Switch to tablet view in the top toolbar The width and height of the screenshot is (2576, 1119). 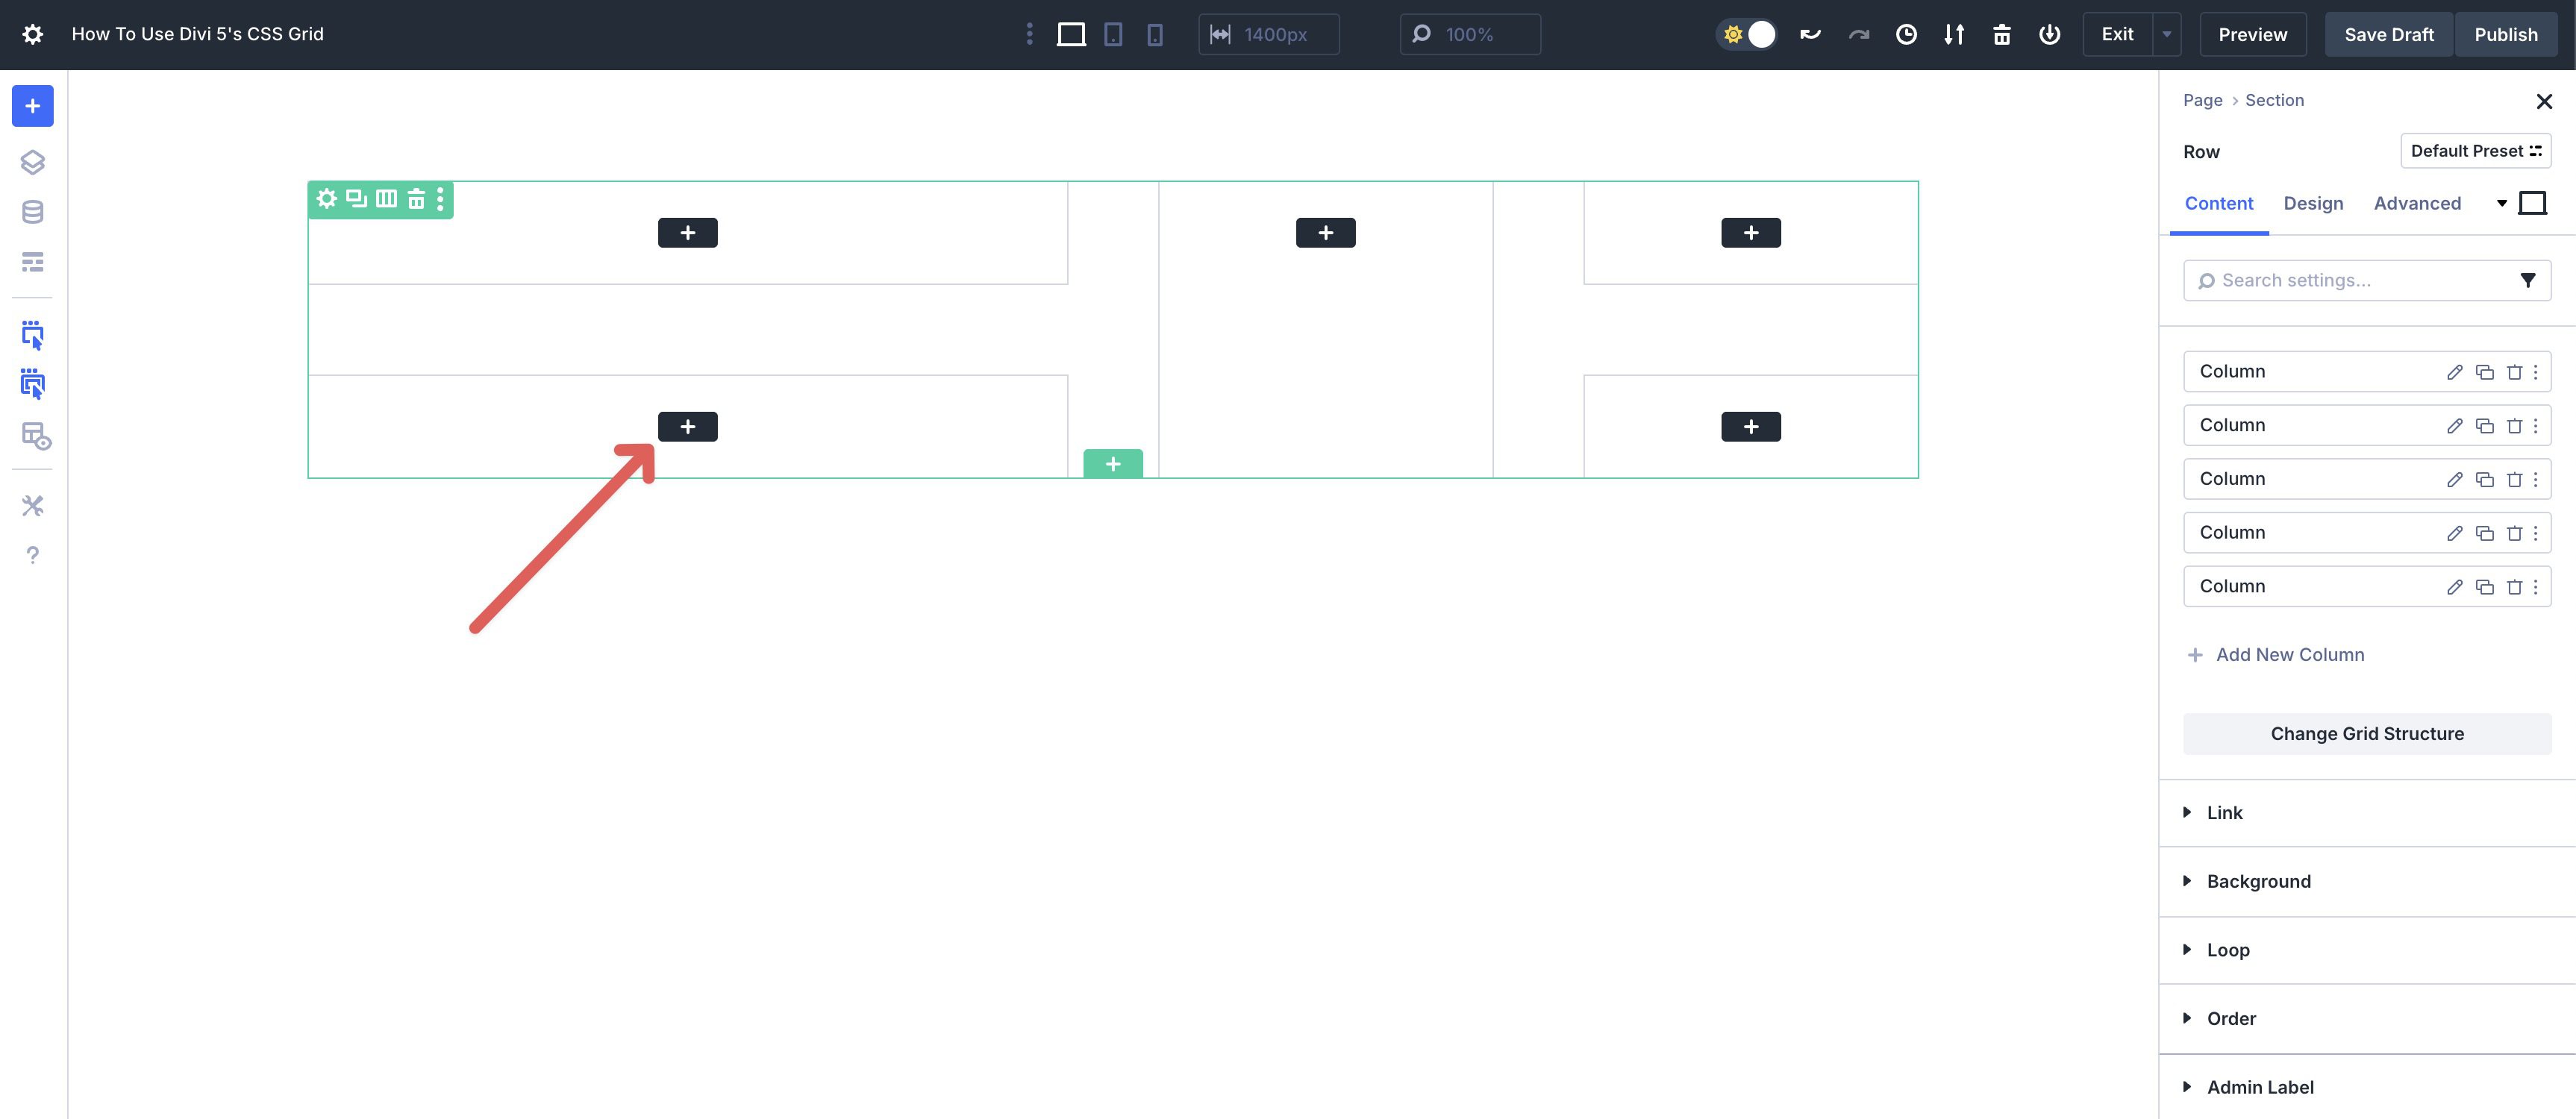(x=1113, y=33)
